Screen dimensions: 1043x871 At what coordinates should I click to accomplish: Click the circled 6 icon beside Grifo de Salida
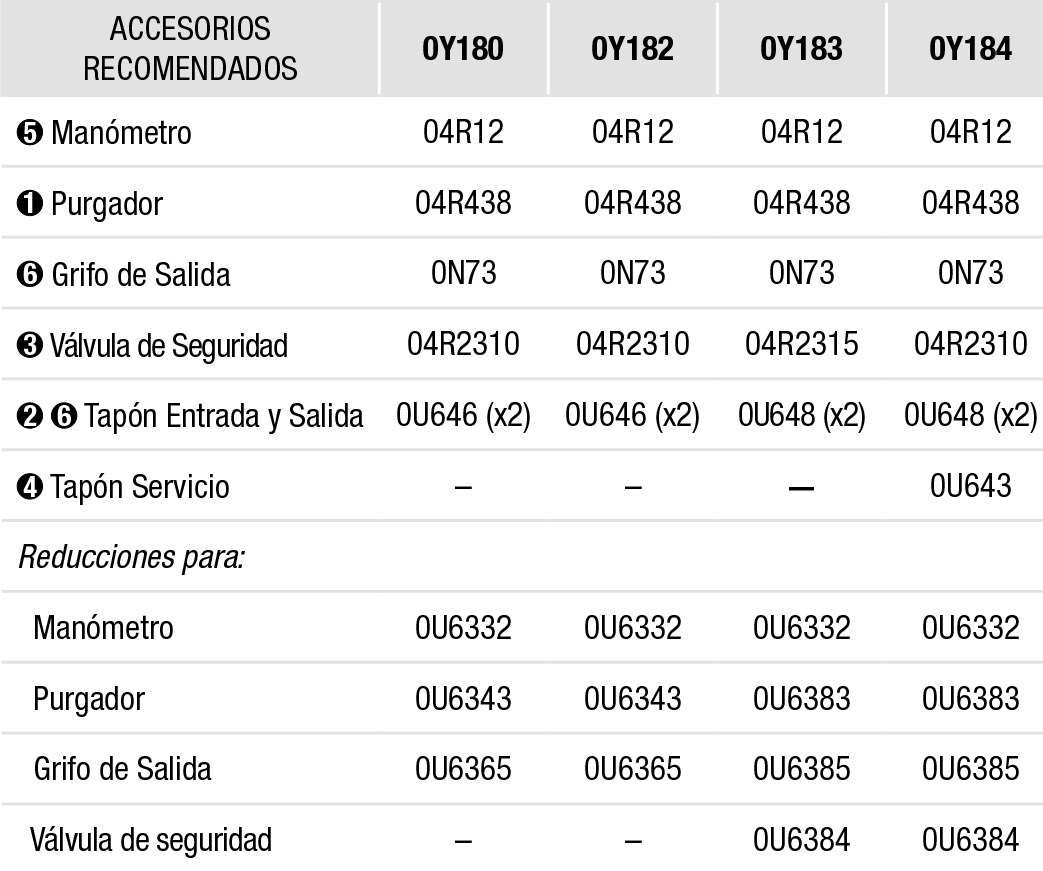(29, 275)
